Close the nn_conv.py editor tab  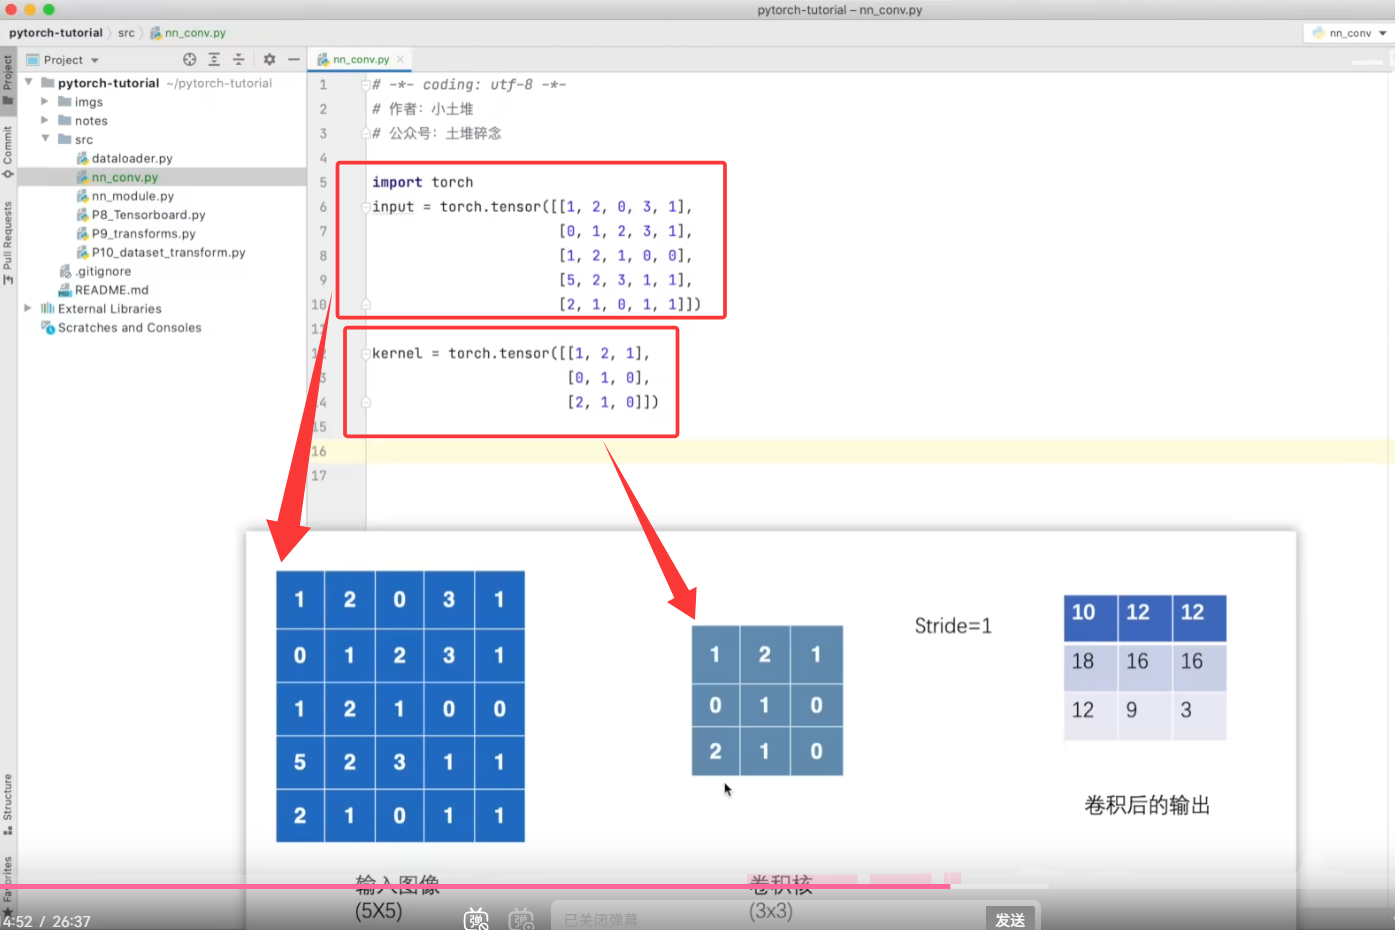pyautogui.click(x=400, y=59)
